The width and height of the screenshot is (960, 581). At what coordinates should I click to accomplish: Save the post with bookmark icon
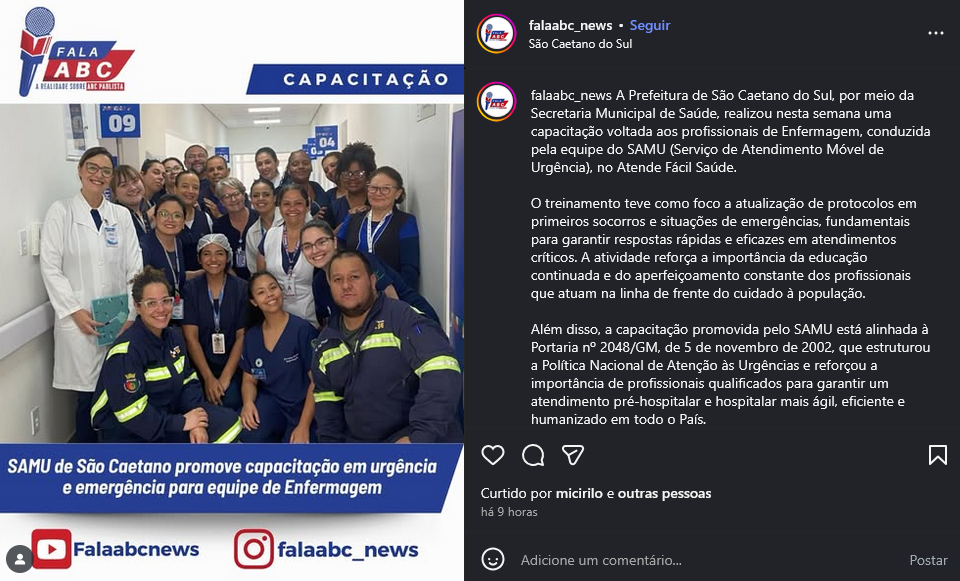(x=937, y=455)
